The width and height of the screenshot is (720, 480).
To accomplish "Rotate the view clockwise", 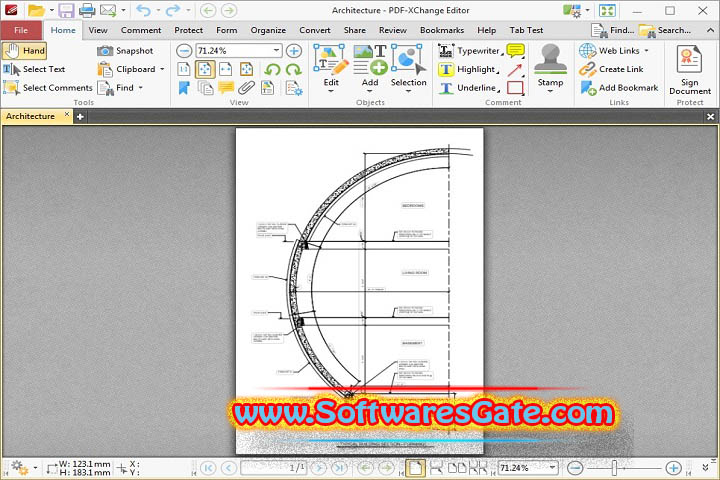I will pyautogui.click(x=293, y=70).
